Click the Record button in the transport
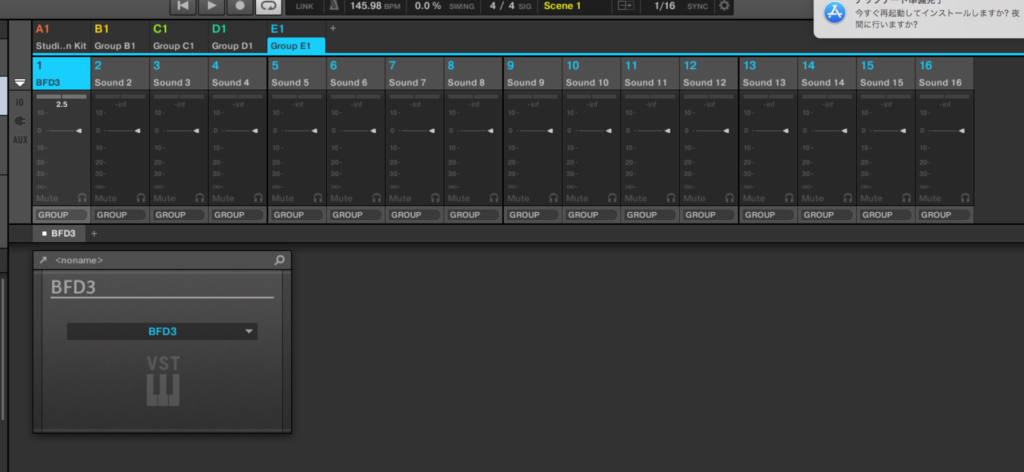This screenshot has width=1024, height=472. [x=240, y=6]
